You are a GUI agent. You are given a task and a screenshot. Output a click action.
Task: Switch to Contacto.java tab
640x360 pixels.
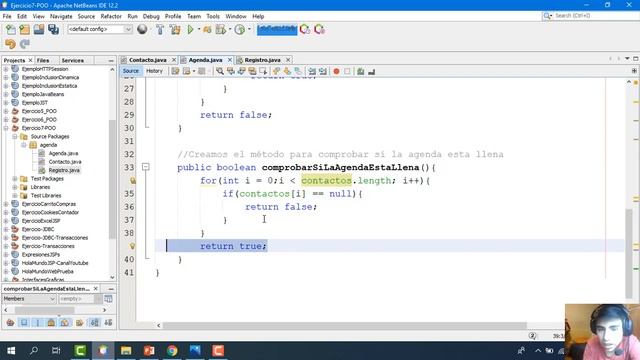click(147, 60)
